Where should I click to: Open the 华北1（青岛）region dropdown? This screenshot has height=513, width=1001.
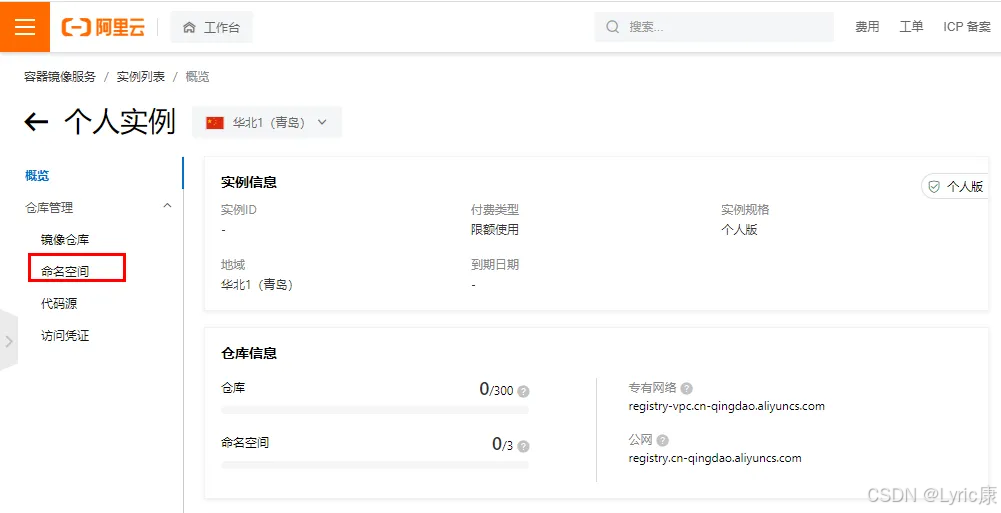coord(267,123)
